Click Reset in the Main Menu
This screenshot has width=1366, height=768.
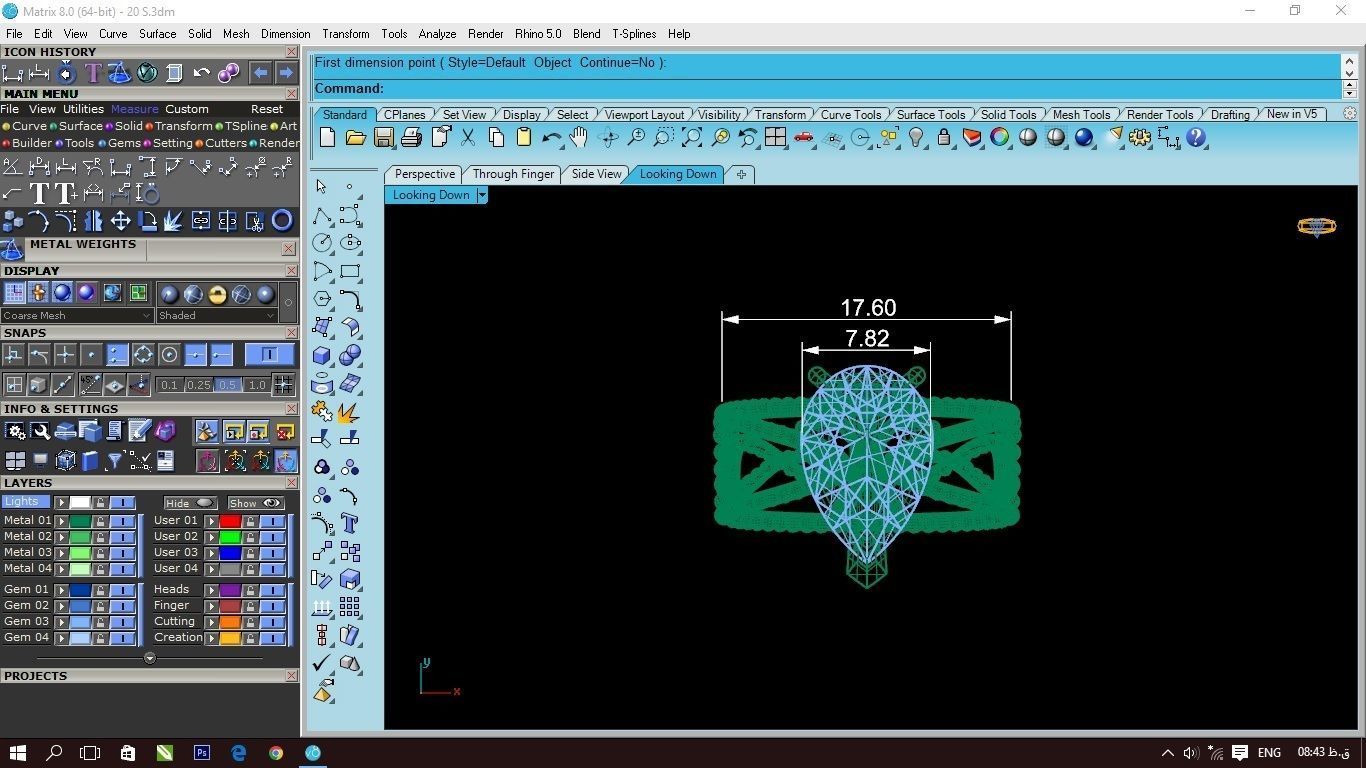tap(267, 109)
